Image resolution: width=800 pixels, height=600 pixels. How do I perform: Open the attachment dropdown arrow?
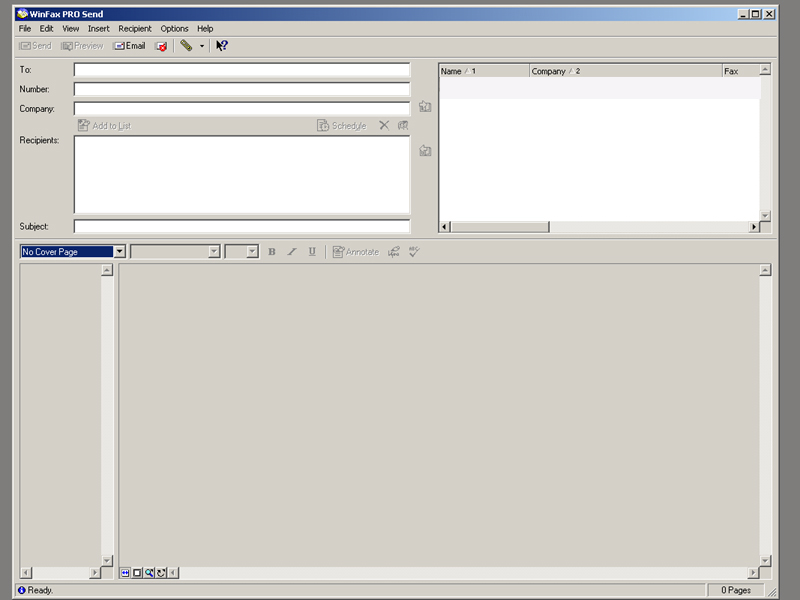(202, 46)
